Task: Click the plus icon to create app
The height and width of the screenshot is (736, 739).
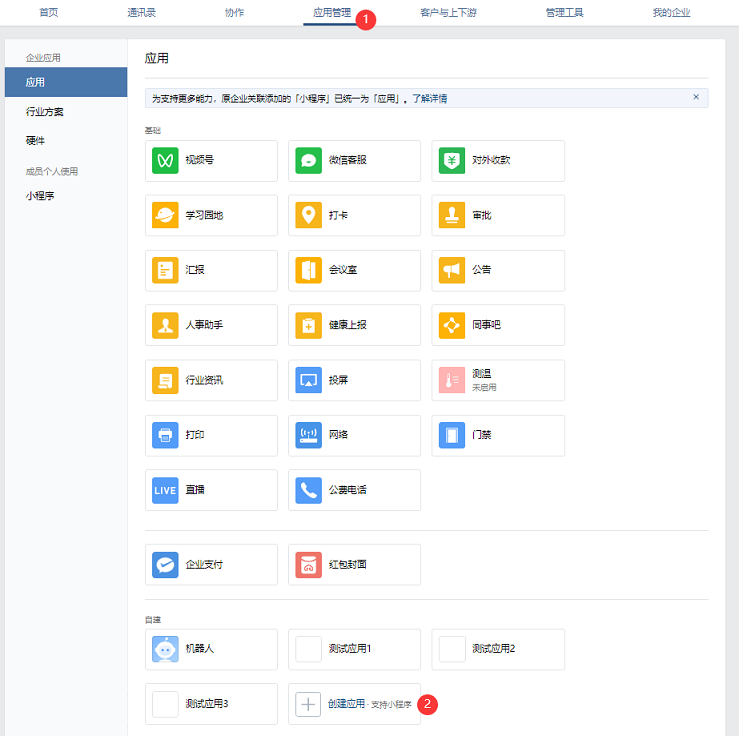Action: [x=308, y=704]
